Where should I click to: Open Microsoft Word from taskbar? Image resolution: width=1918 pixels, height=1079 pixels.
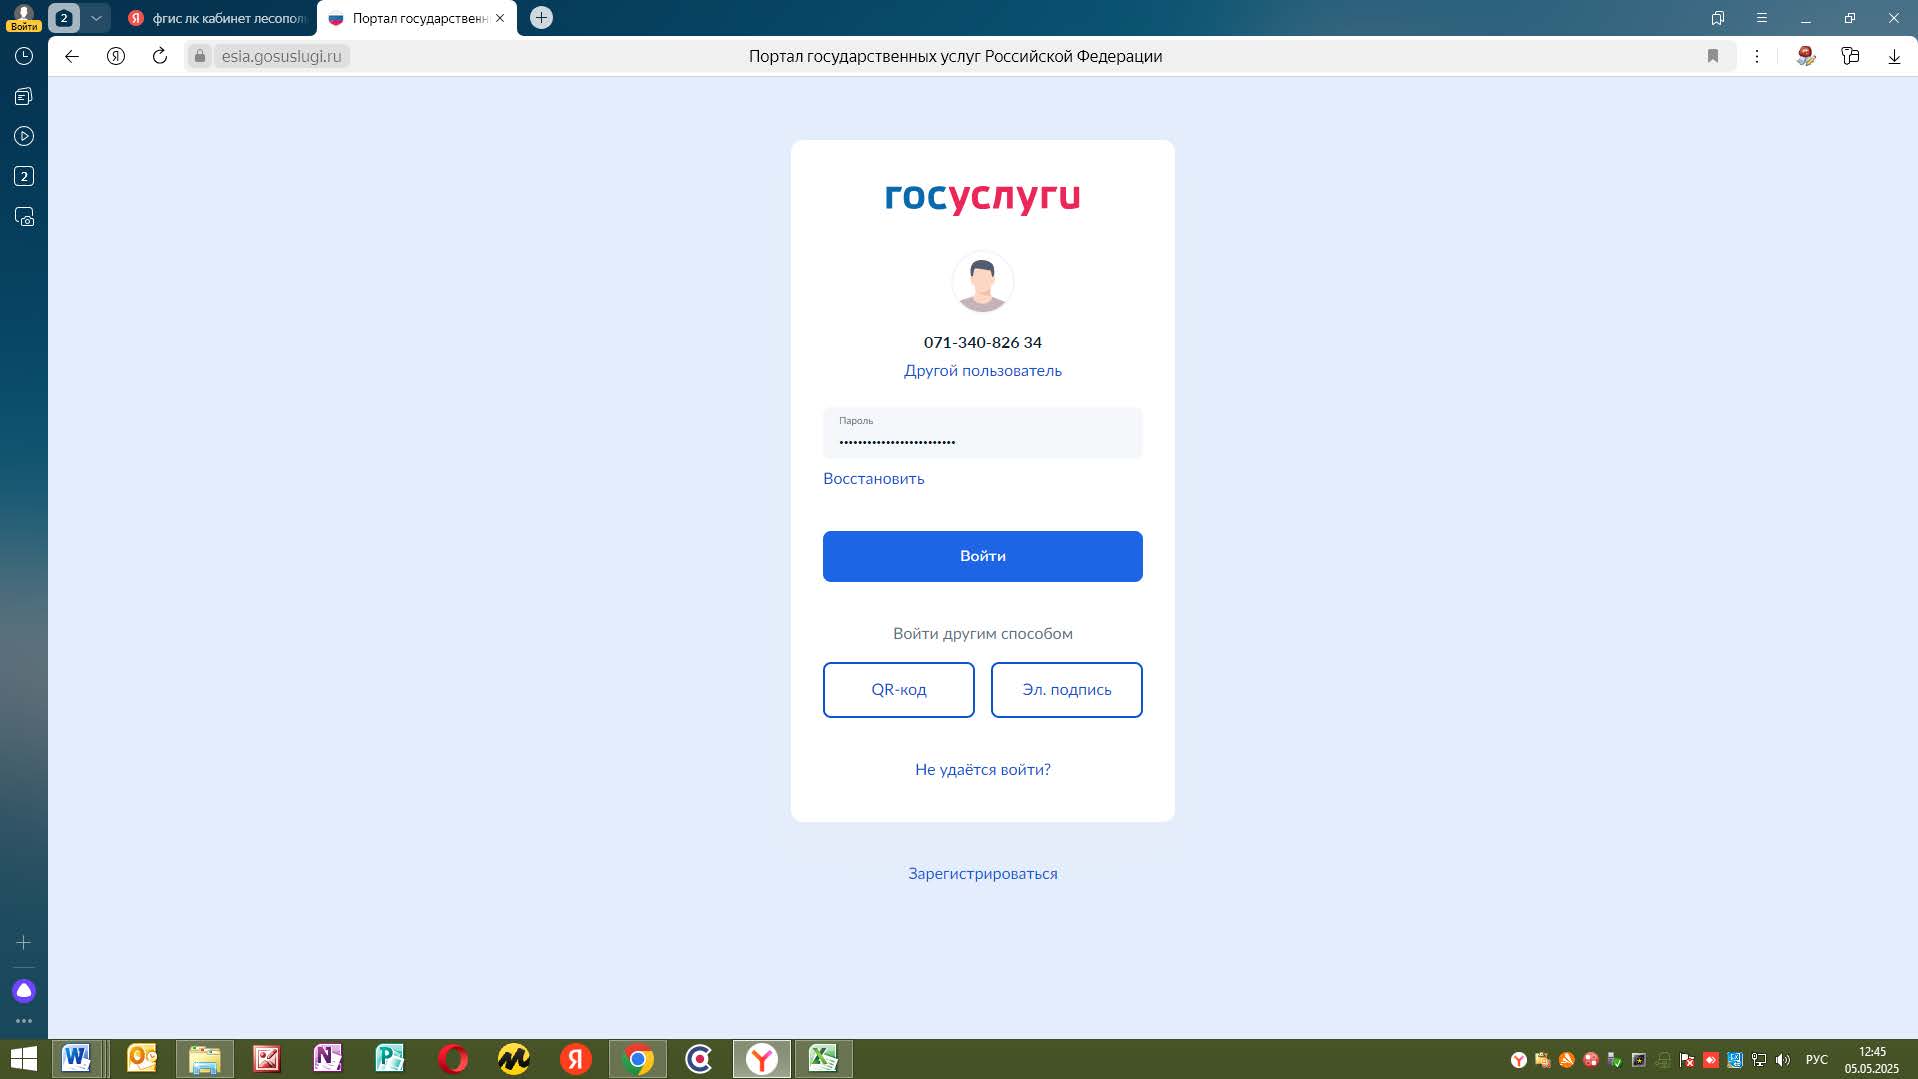[x=77, y=1058]
